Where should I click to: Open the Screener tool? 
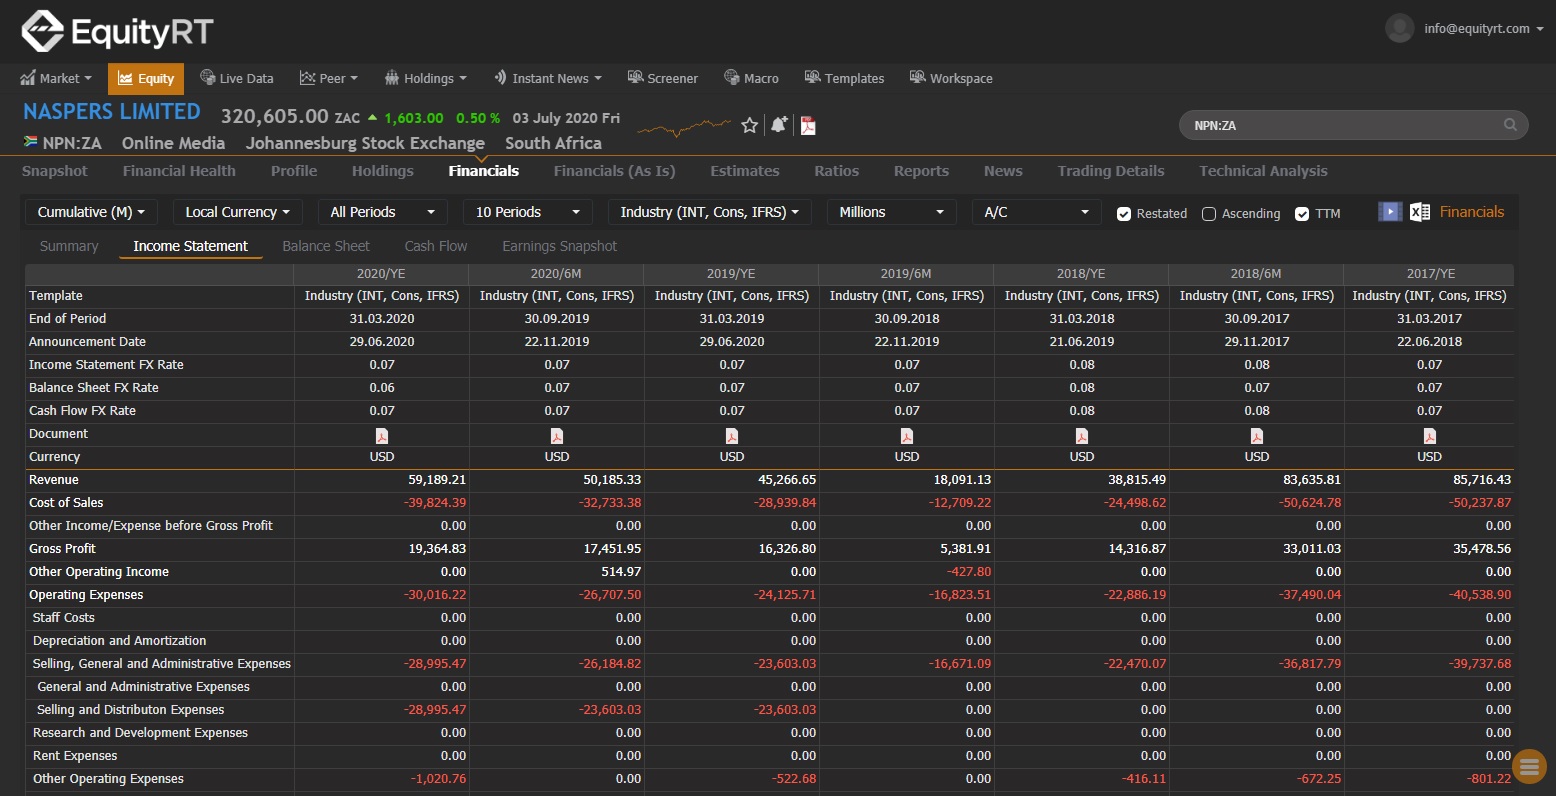pyautogui.click(x=662, y=78)
